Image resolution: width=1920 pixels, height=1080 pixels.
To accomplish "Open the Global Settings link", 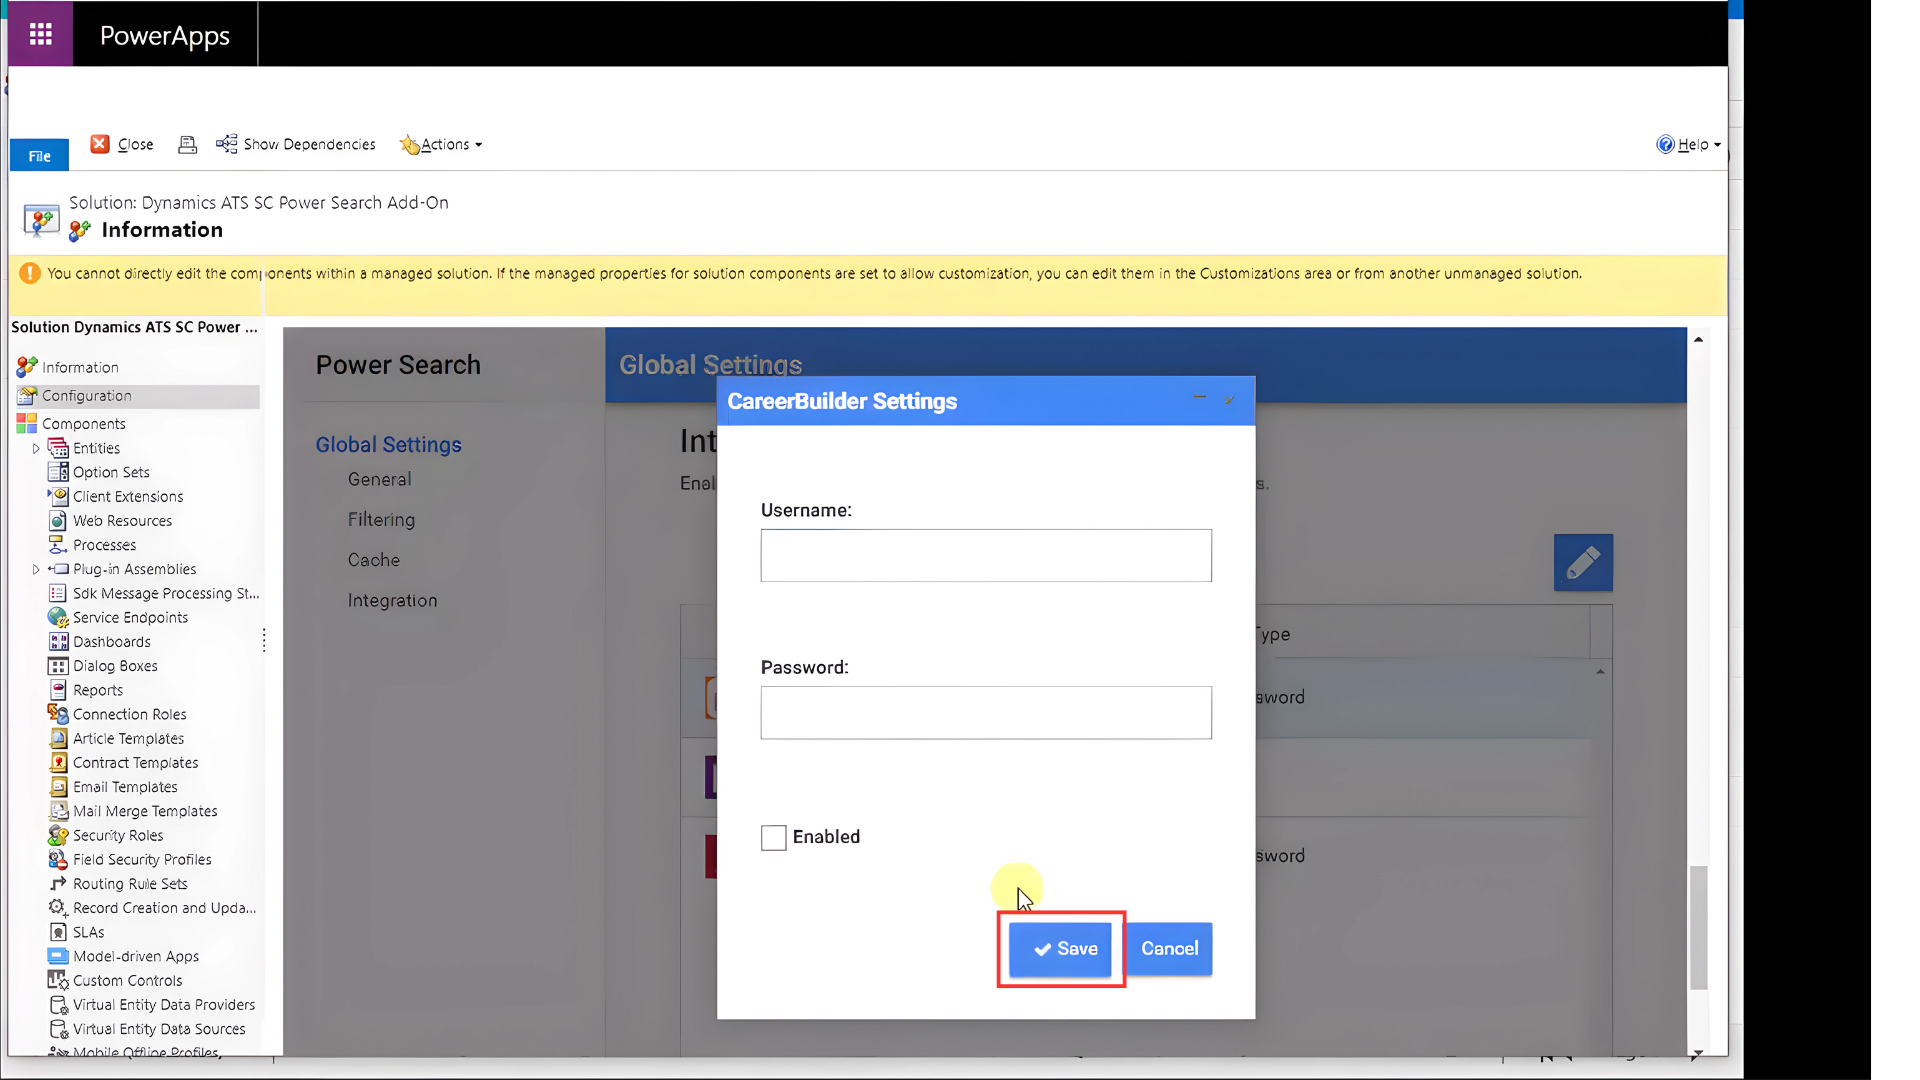I will pyautogui.click(x=388, y=445).
